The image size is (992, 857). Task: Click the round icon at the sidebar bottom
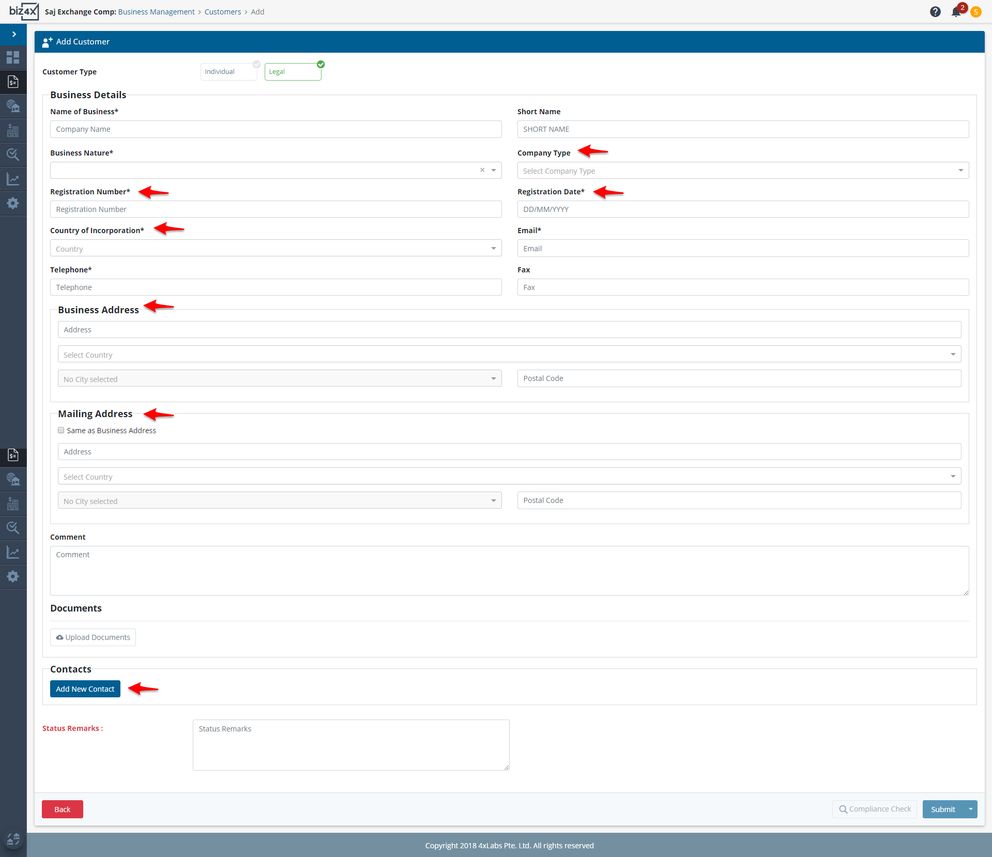pos(13,840)
